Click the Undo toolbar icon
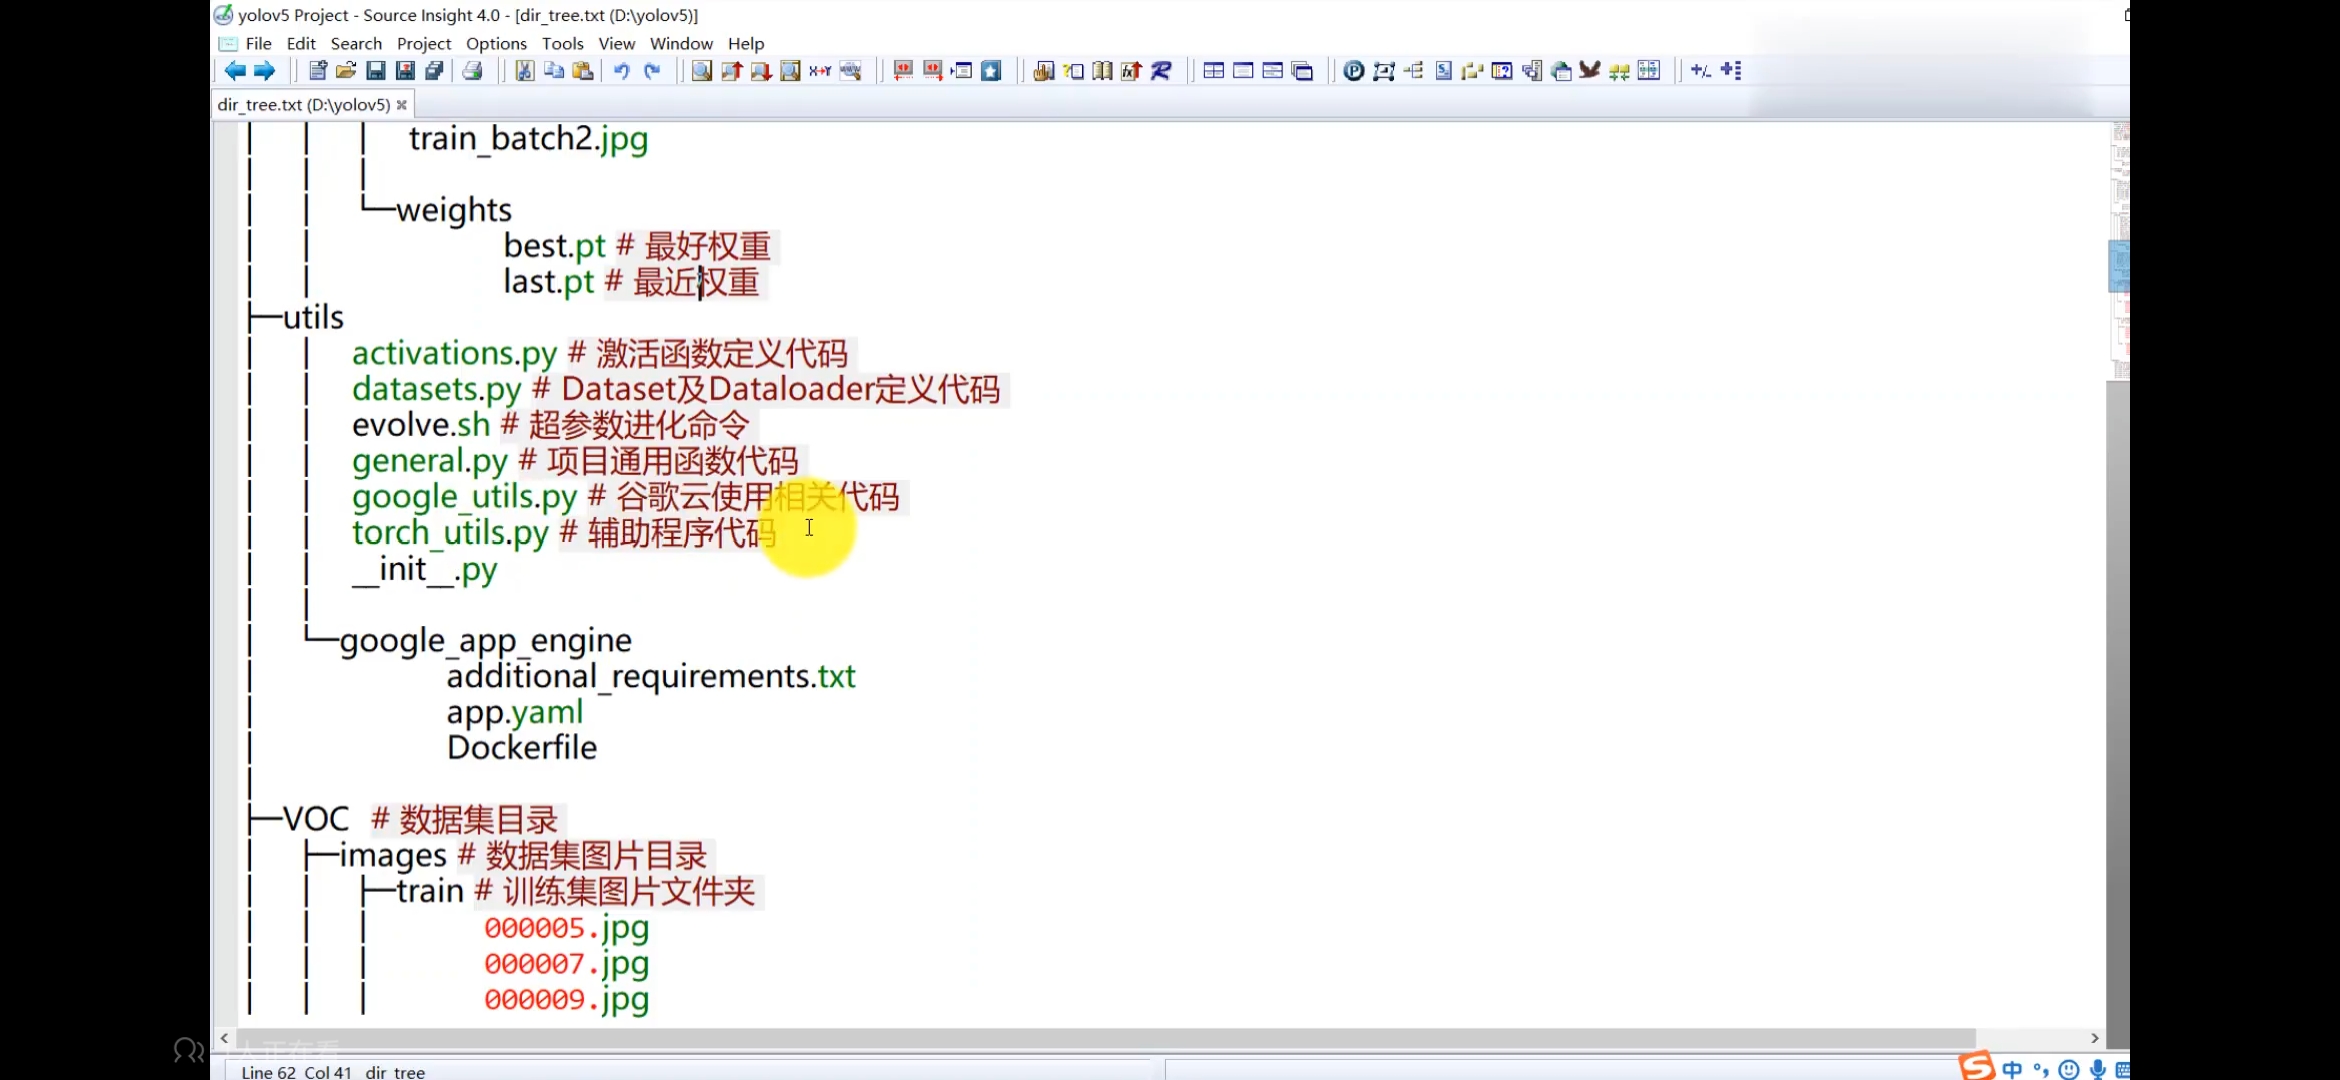 click(x=621, y=70)
